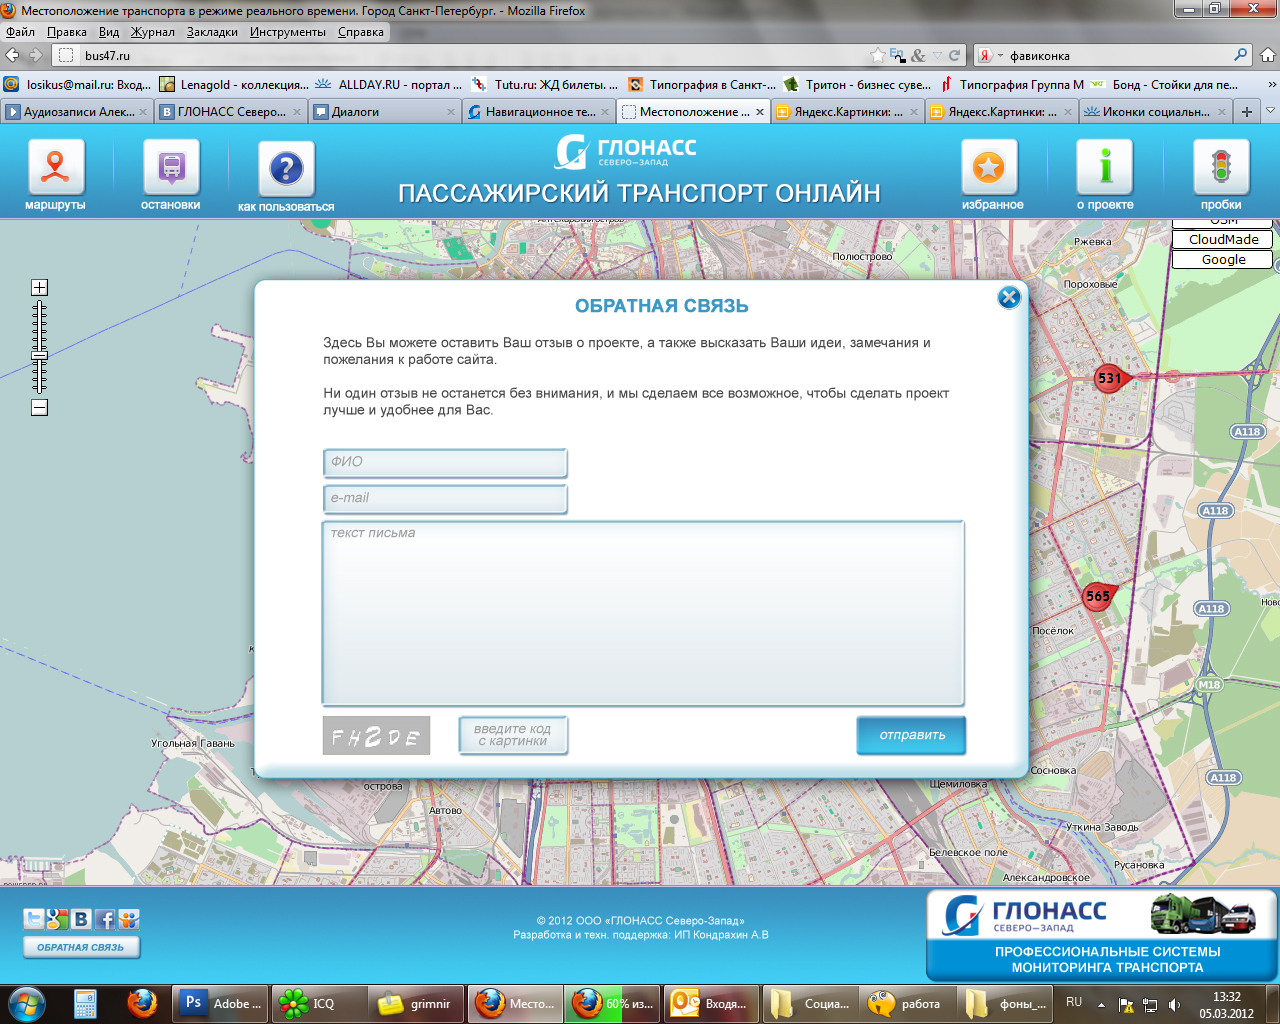Close the Обратная связь feedback dialog
Image resolution: width=1280 pixels, height=1024 pixels.
1009,297
